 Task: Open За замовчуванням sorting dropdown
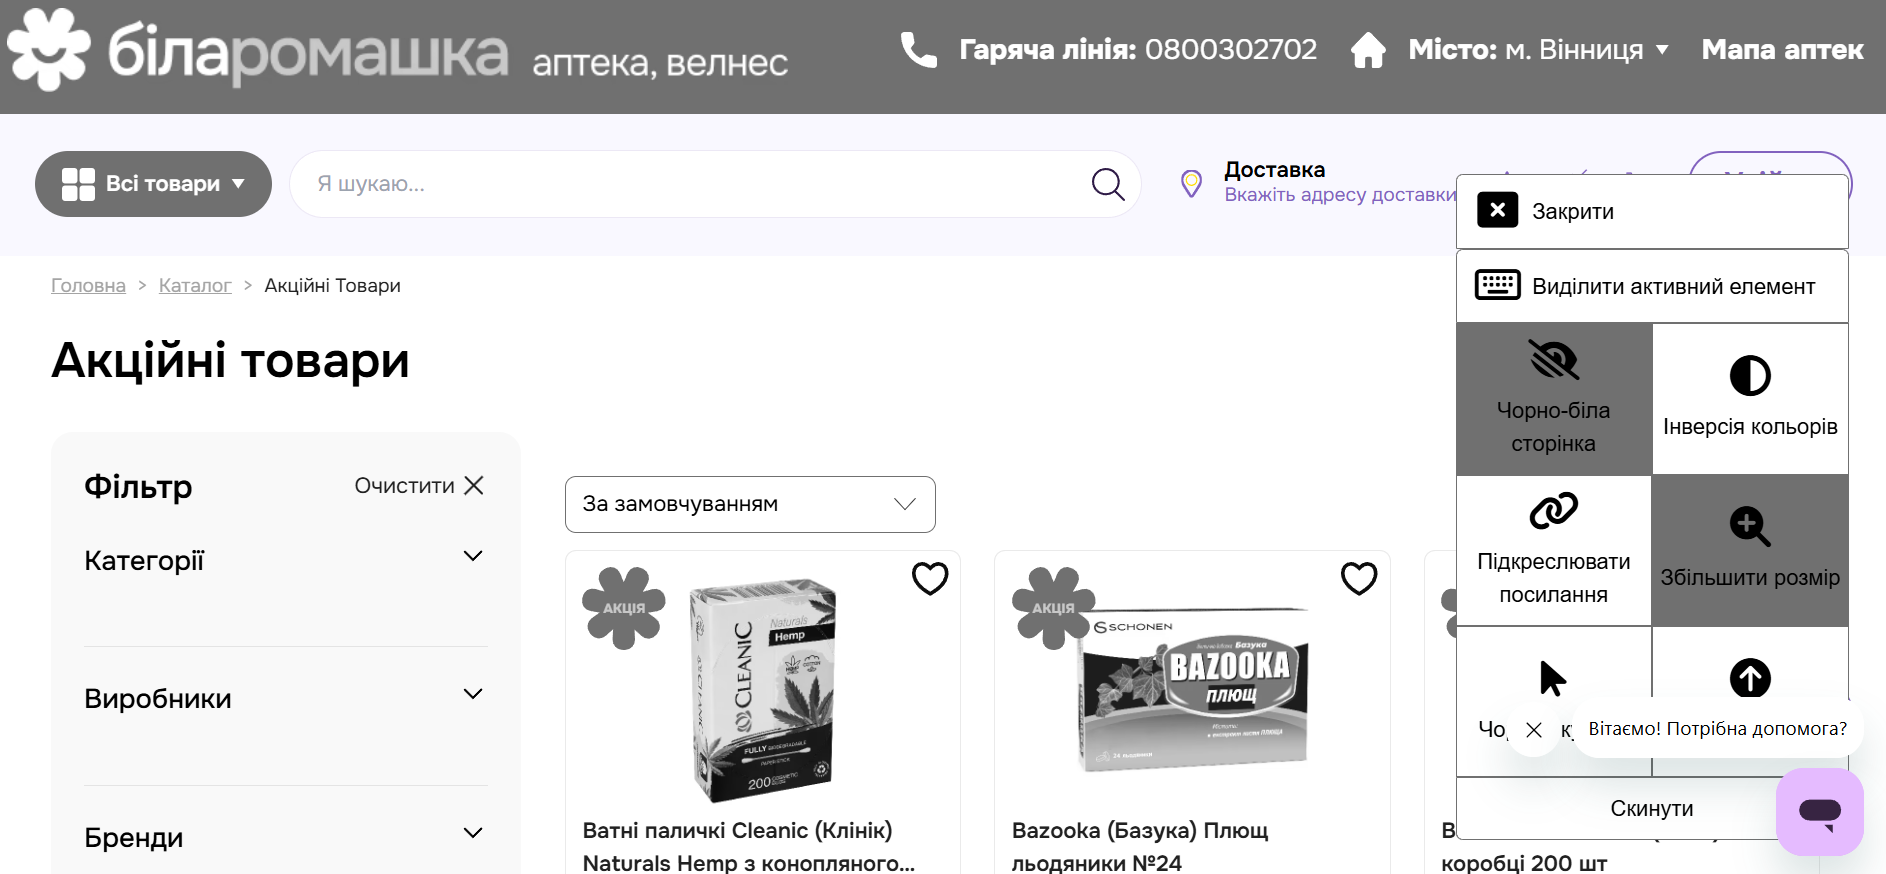point(750,504)
